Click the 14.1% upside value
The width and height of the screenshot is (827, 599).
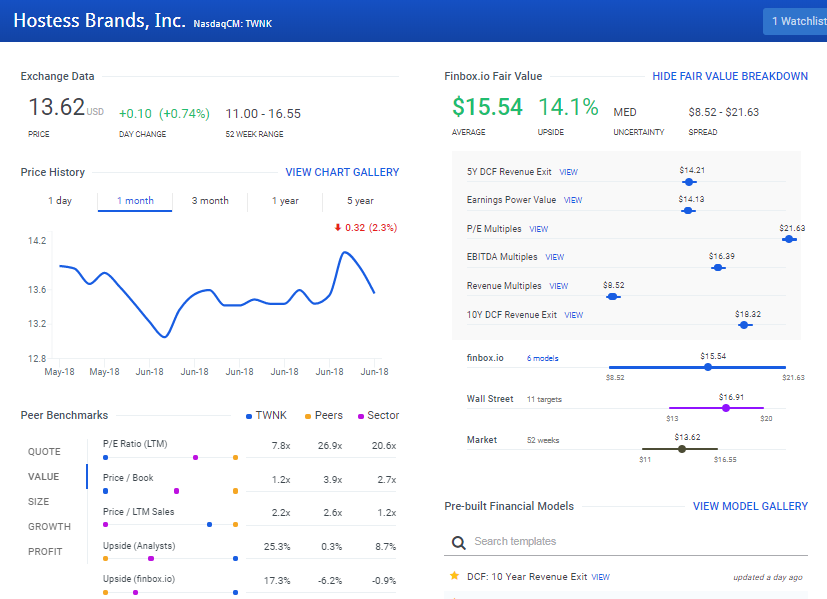(568, 107)
